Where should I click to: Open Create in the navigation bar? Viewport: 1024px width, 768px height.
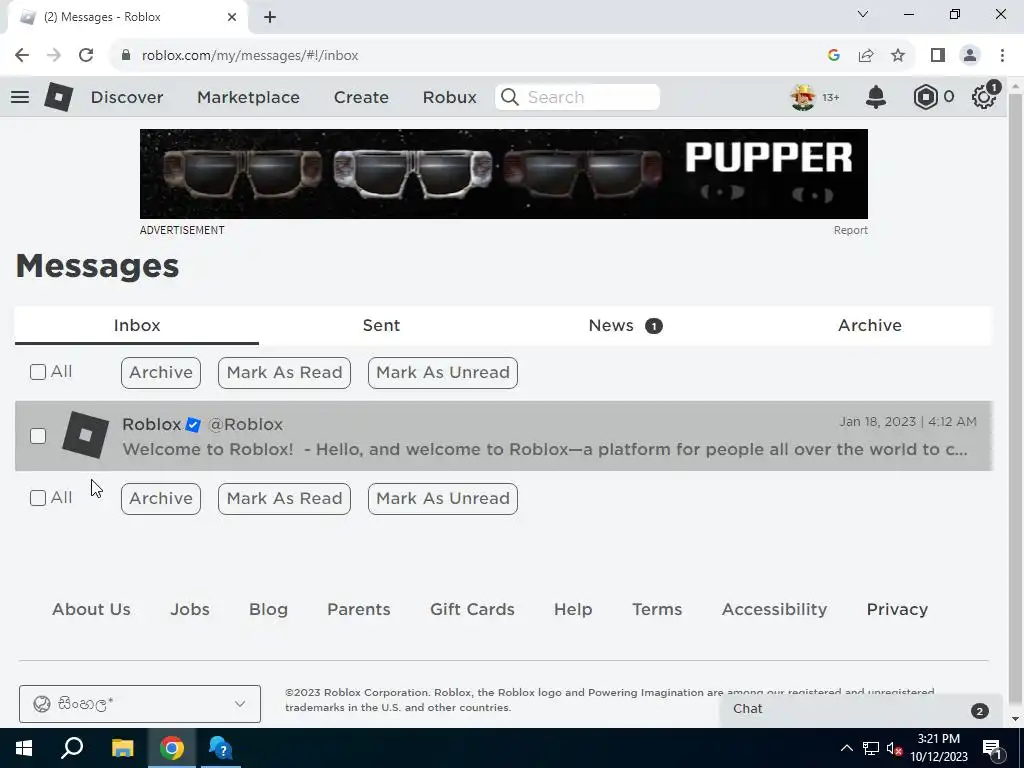361,97
